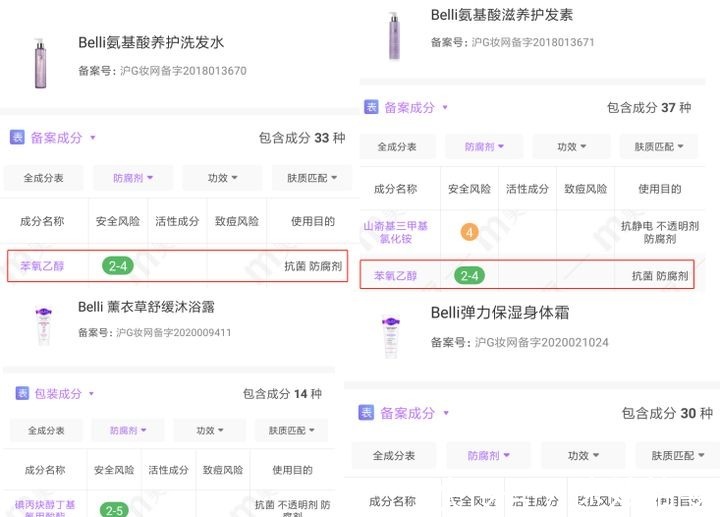The height and width of the screenshot is (517, 720).
Task: Tap the table icon beside 备案成分 in shampoo panel
Action: (x=17, y=137)
